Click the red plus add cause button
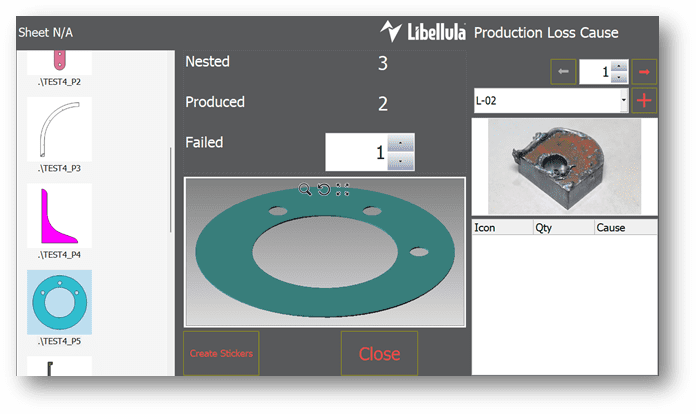The height and width of the screenshot is (414, 696). [644, 100]
